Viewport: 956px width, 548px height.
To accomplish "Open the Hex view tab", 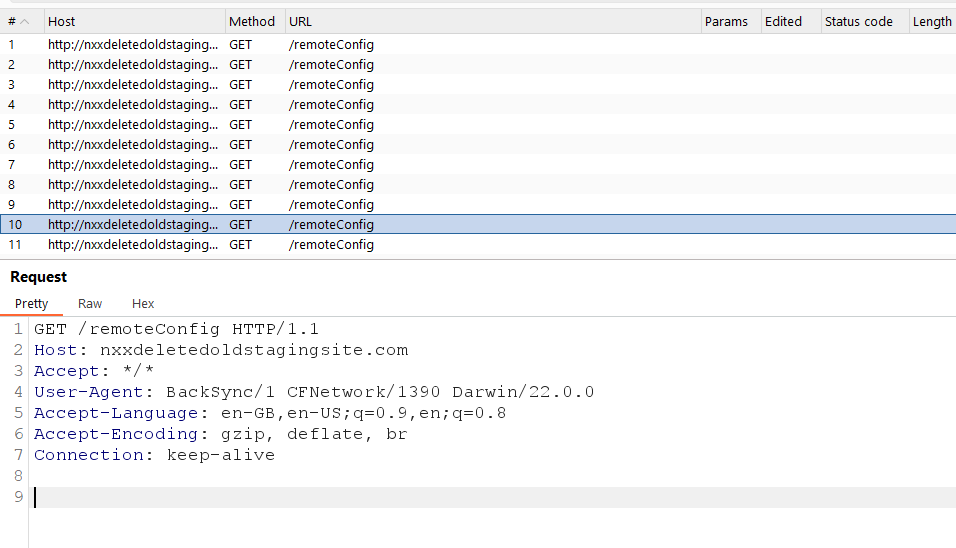I will [x=143, y=303].
